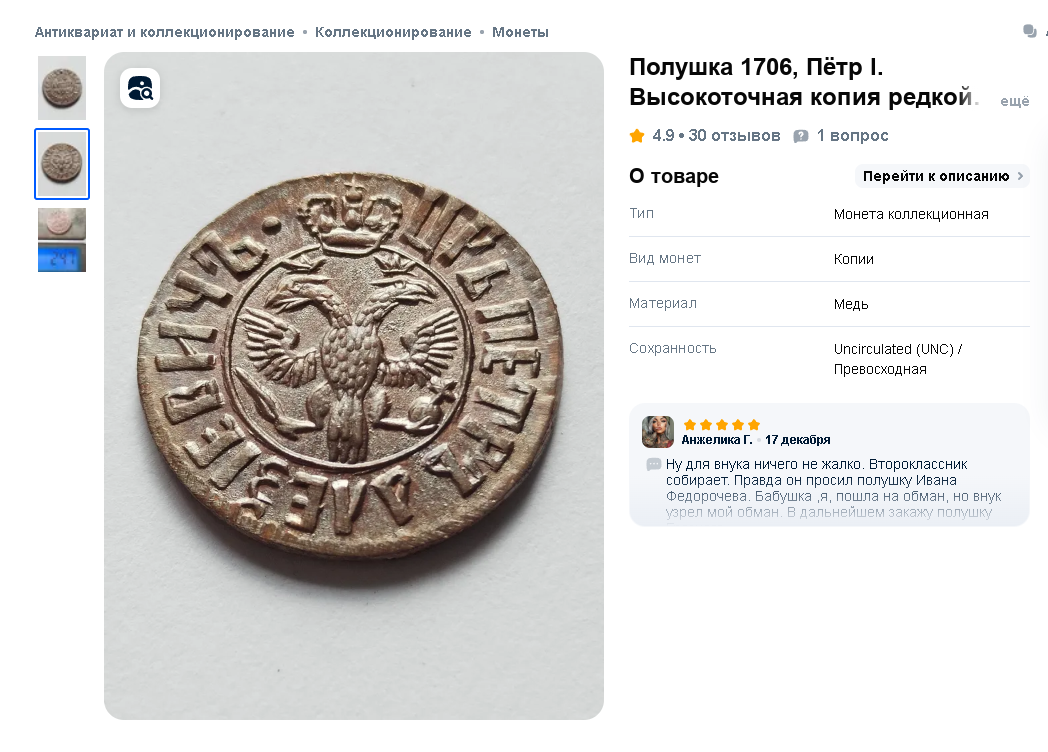Select the highlighted second coin thumbnail
1048x752 pixels.
(x=62, y=164)
